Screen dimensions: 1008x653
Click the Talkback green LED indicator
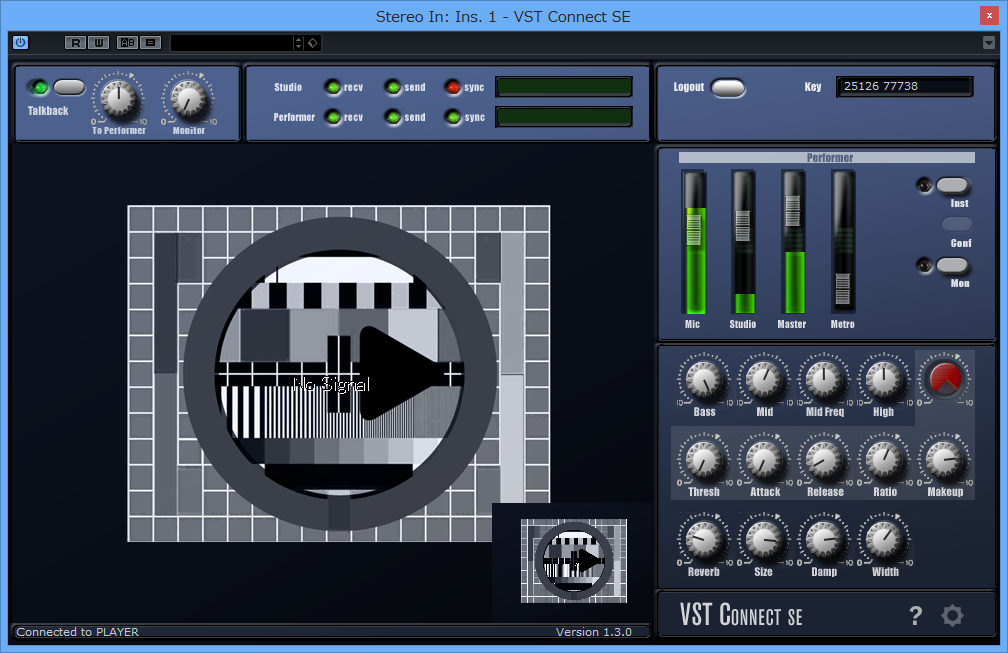click(39, 87)
